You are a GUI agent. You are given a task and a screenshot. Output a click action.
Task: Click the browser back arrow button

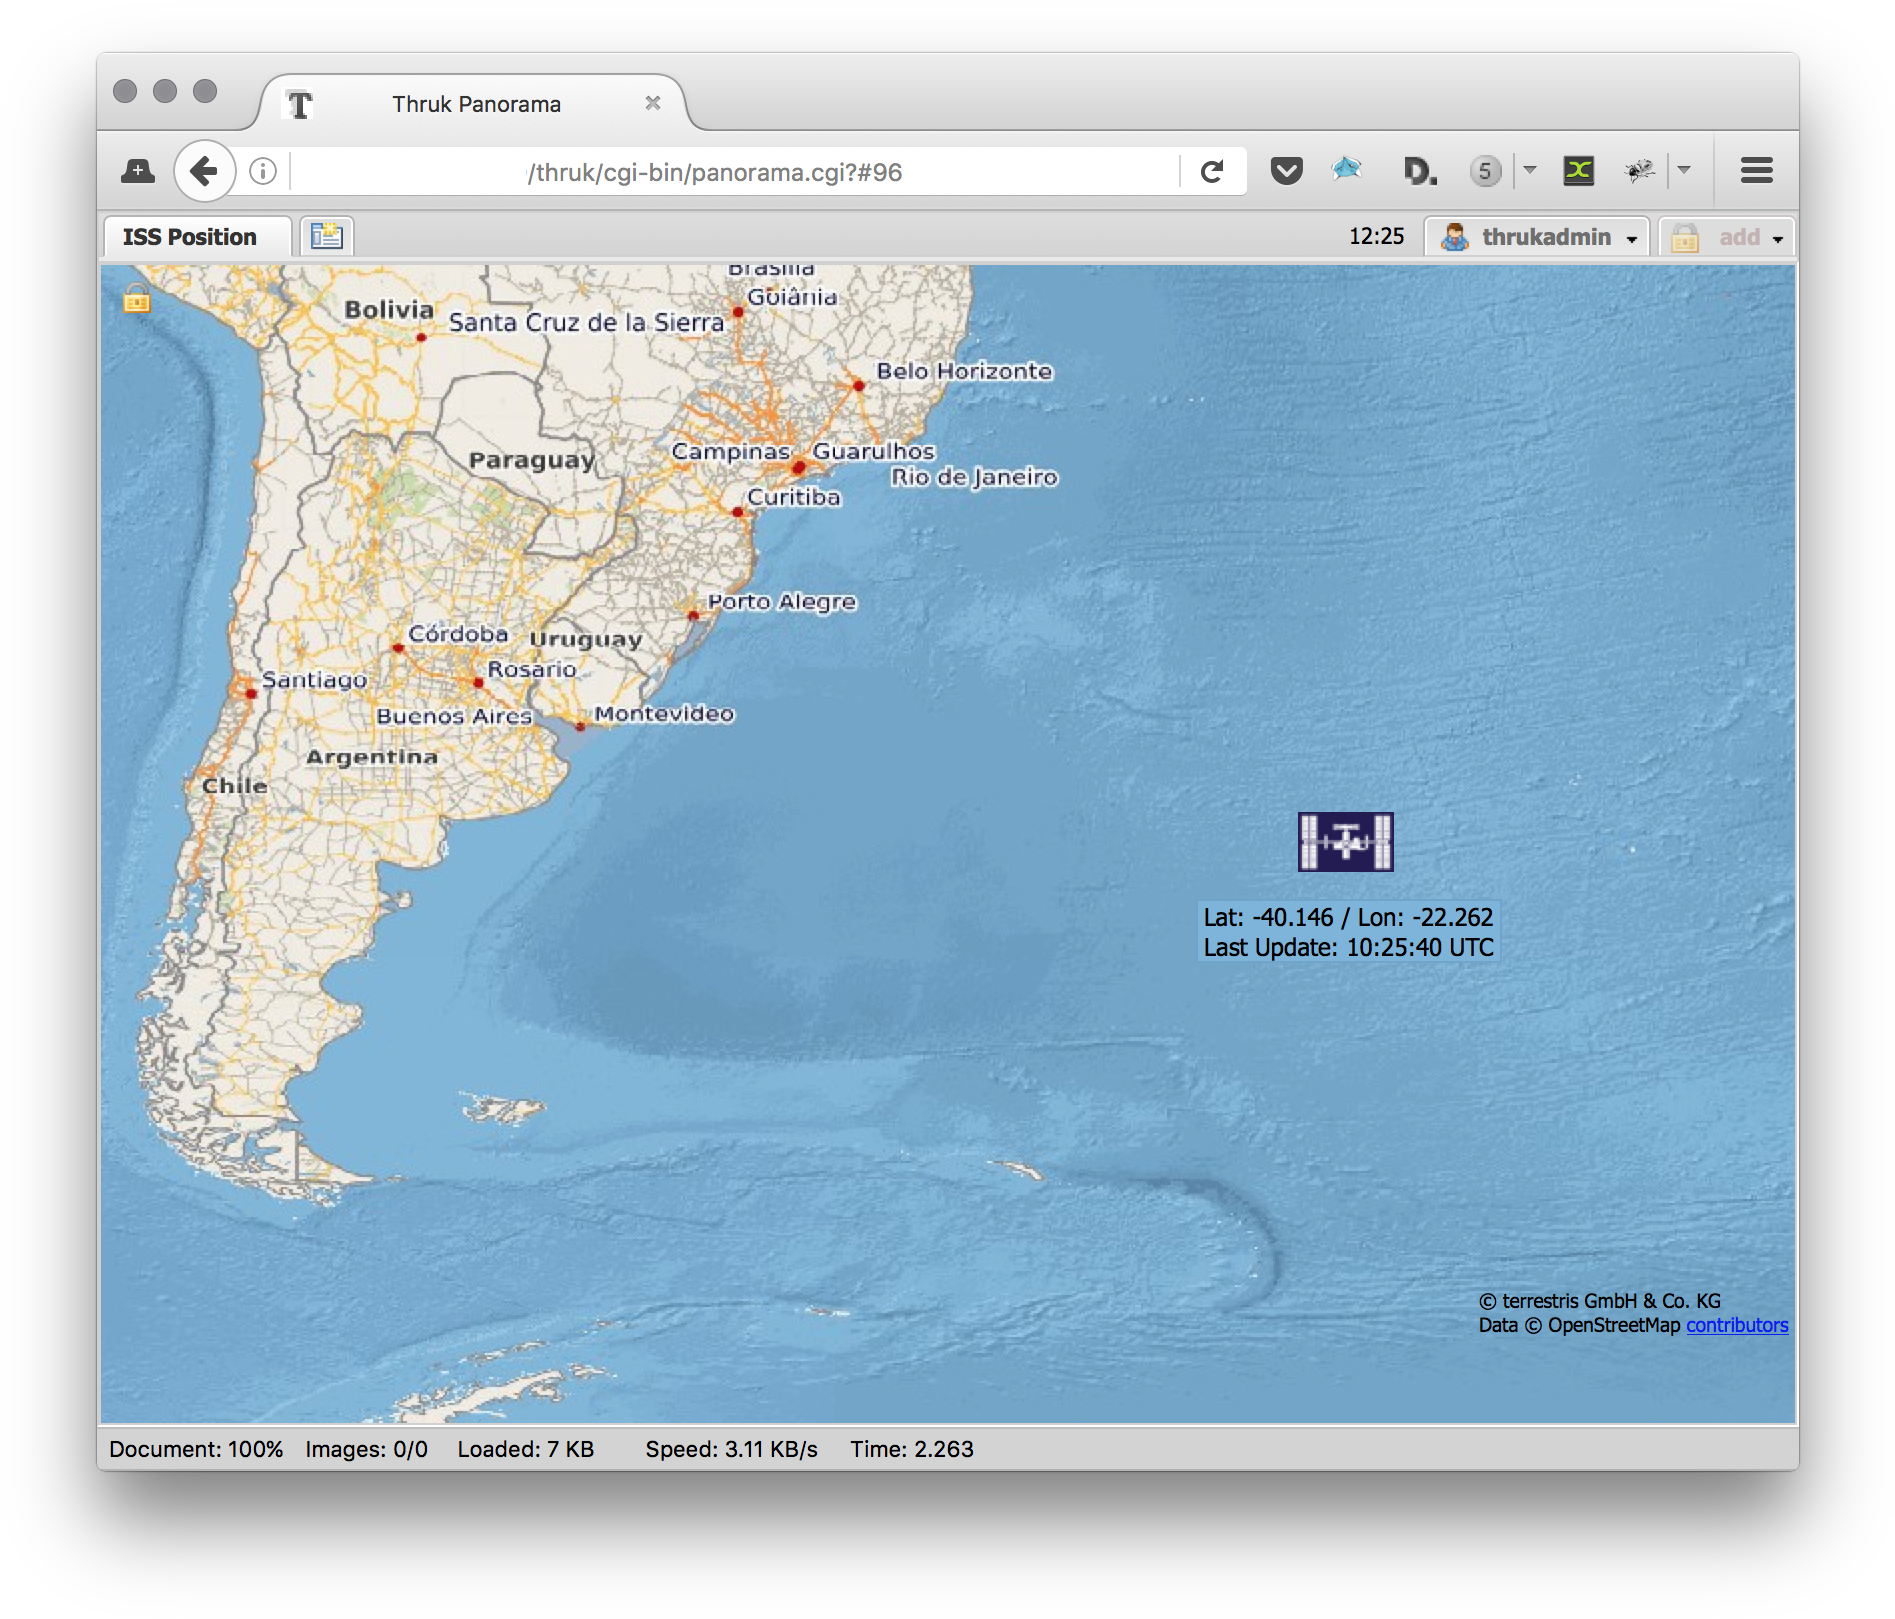(204, 172)
